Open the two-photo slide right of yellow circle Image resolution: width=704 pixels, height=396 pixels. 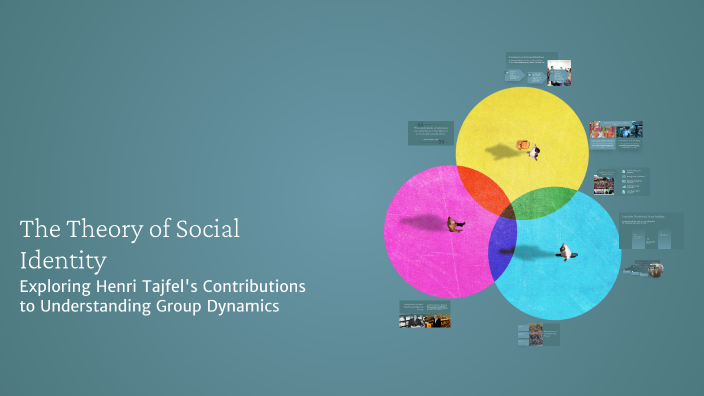616,135
